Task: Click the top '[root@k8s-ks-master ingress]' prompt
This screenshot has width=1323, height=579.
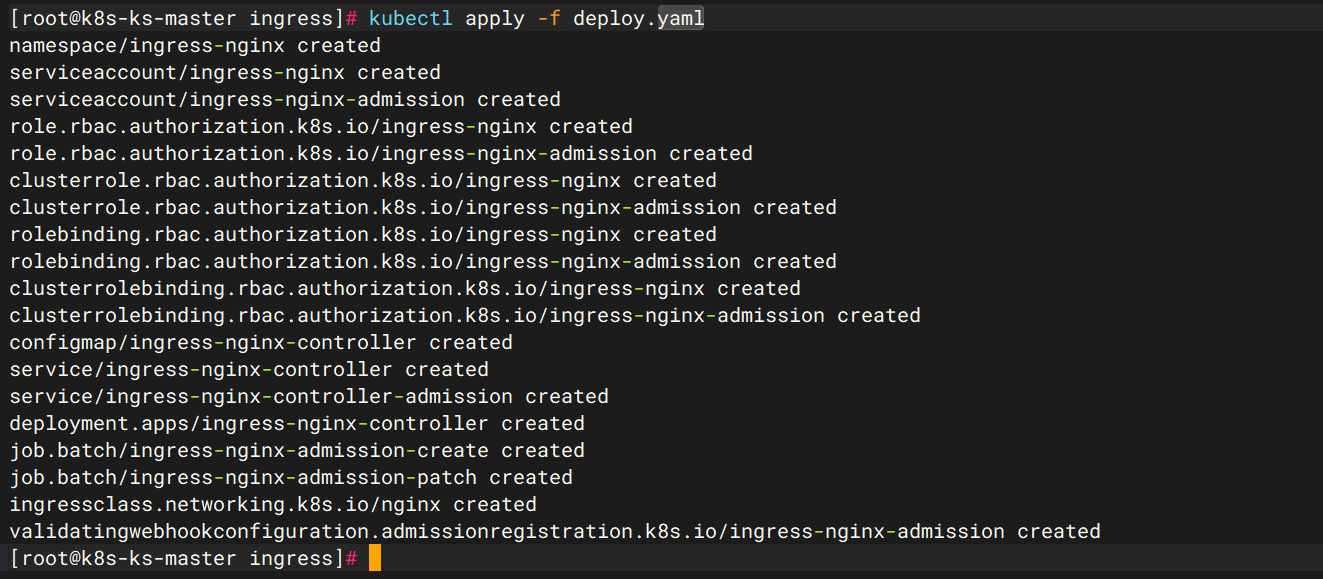Action: click(x=178, y=19)
